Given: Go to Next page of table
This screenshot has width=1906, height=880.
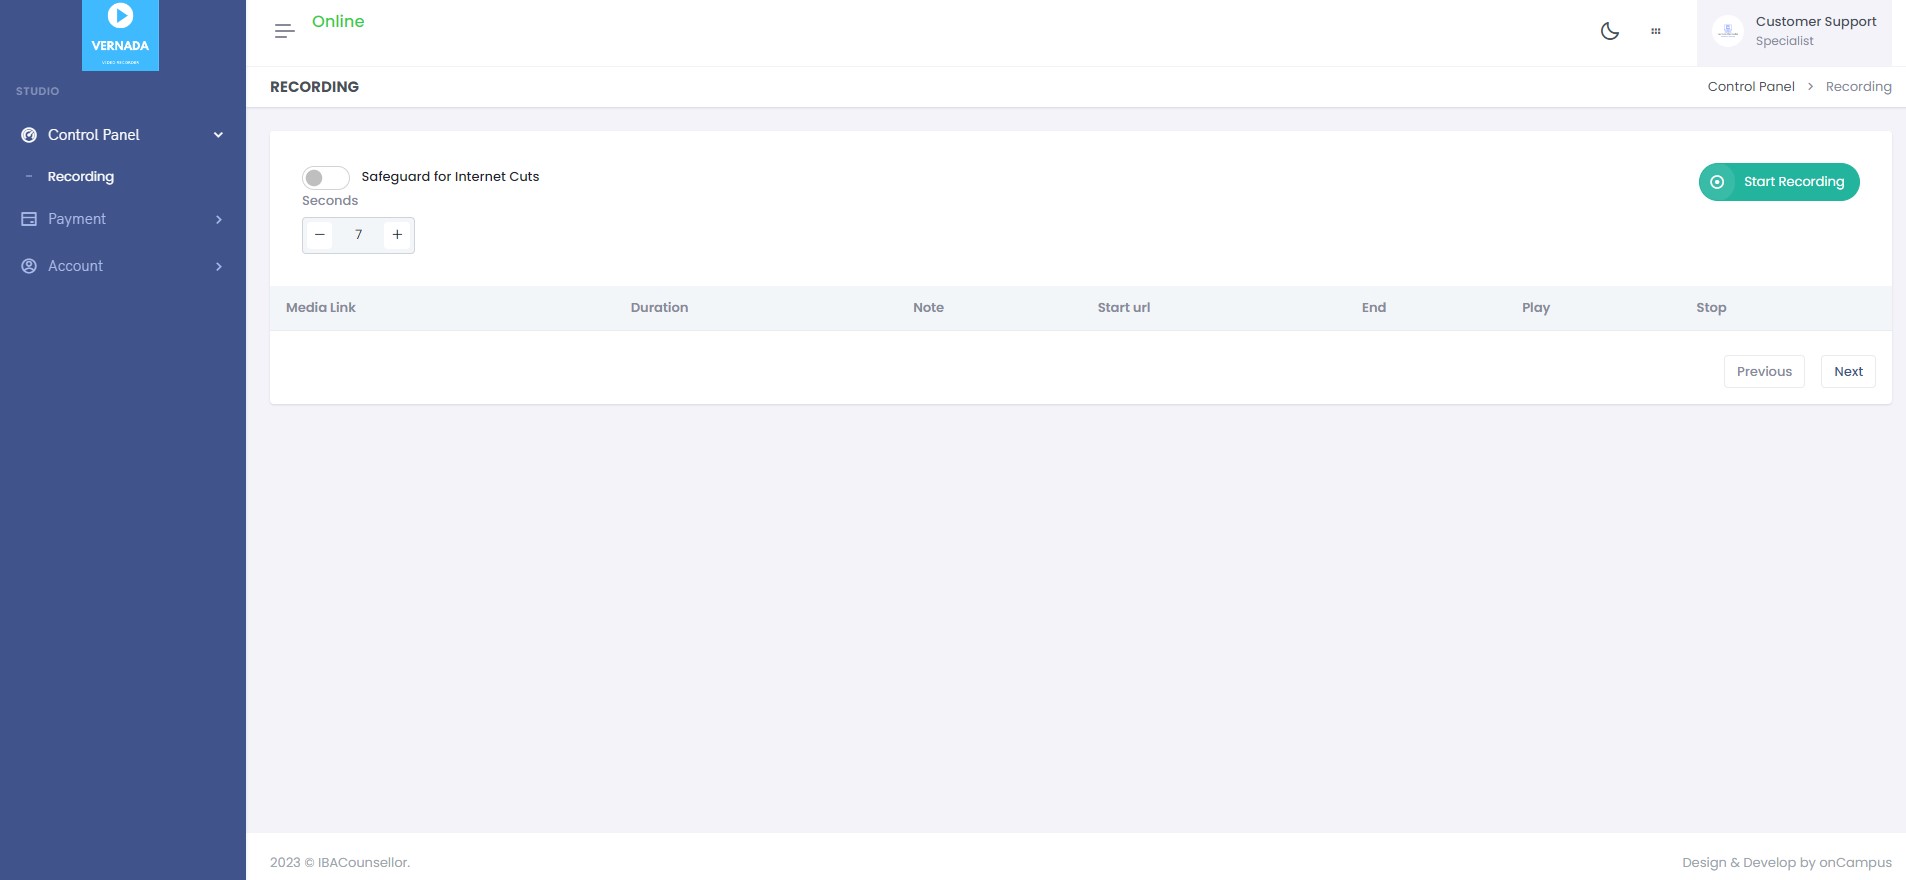Looking at the screenshot, I should tap(1847, 372).
